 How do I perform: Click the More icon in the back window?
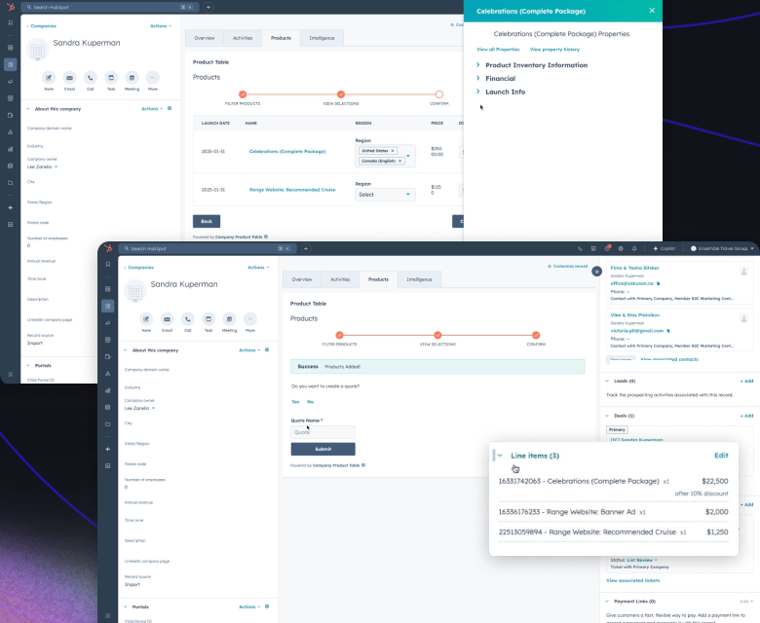pyautogui.click(x=153, y=78)
